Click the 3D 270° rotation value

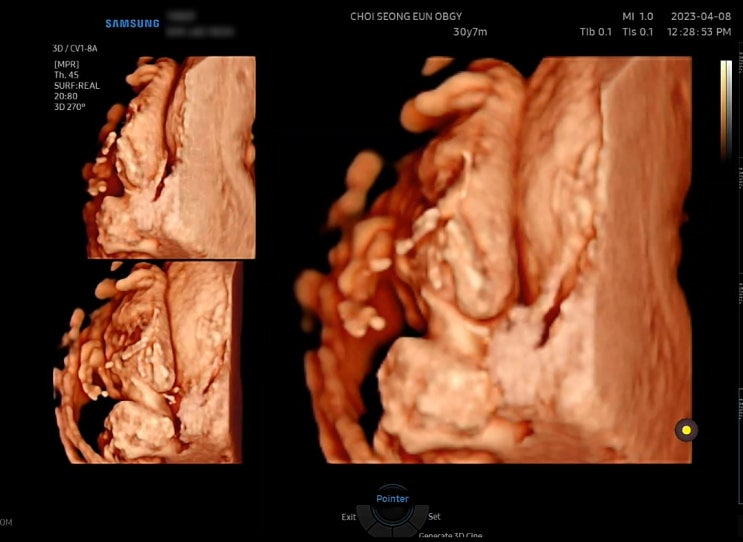coord(70,107)
